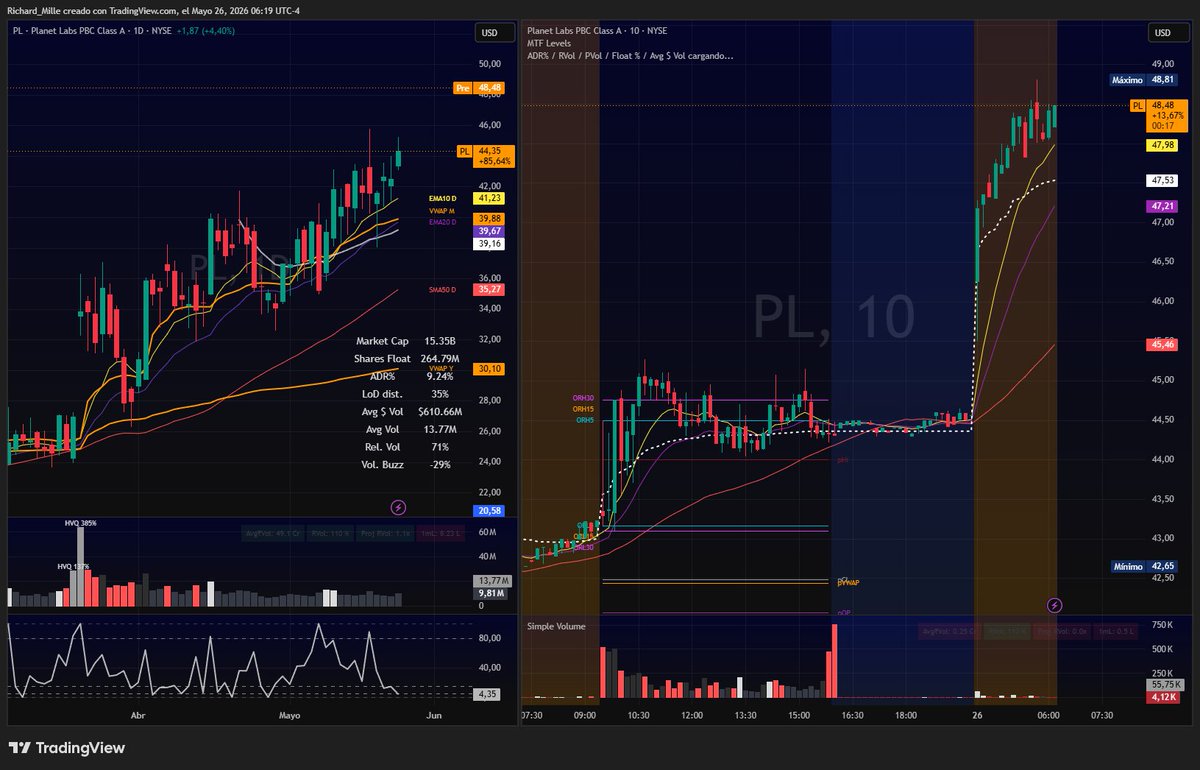The image size is (1200, 770).
Task: Click the Market Cap 15.35B row
Action: 406,341
